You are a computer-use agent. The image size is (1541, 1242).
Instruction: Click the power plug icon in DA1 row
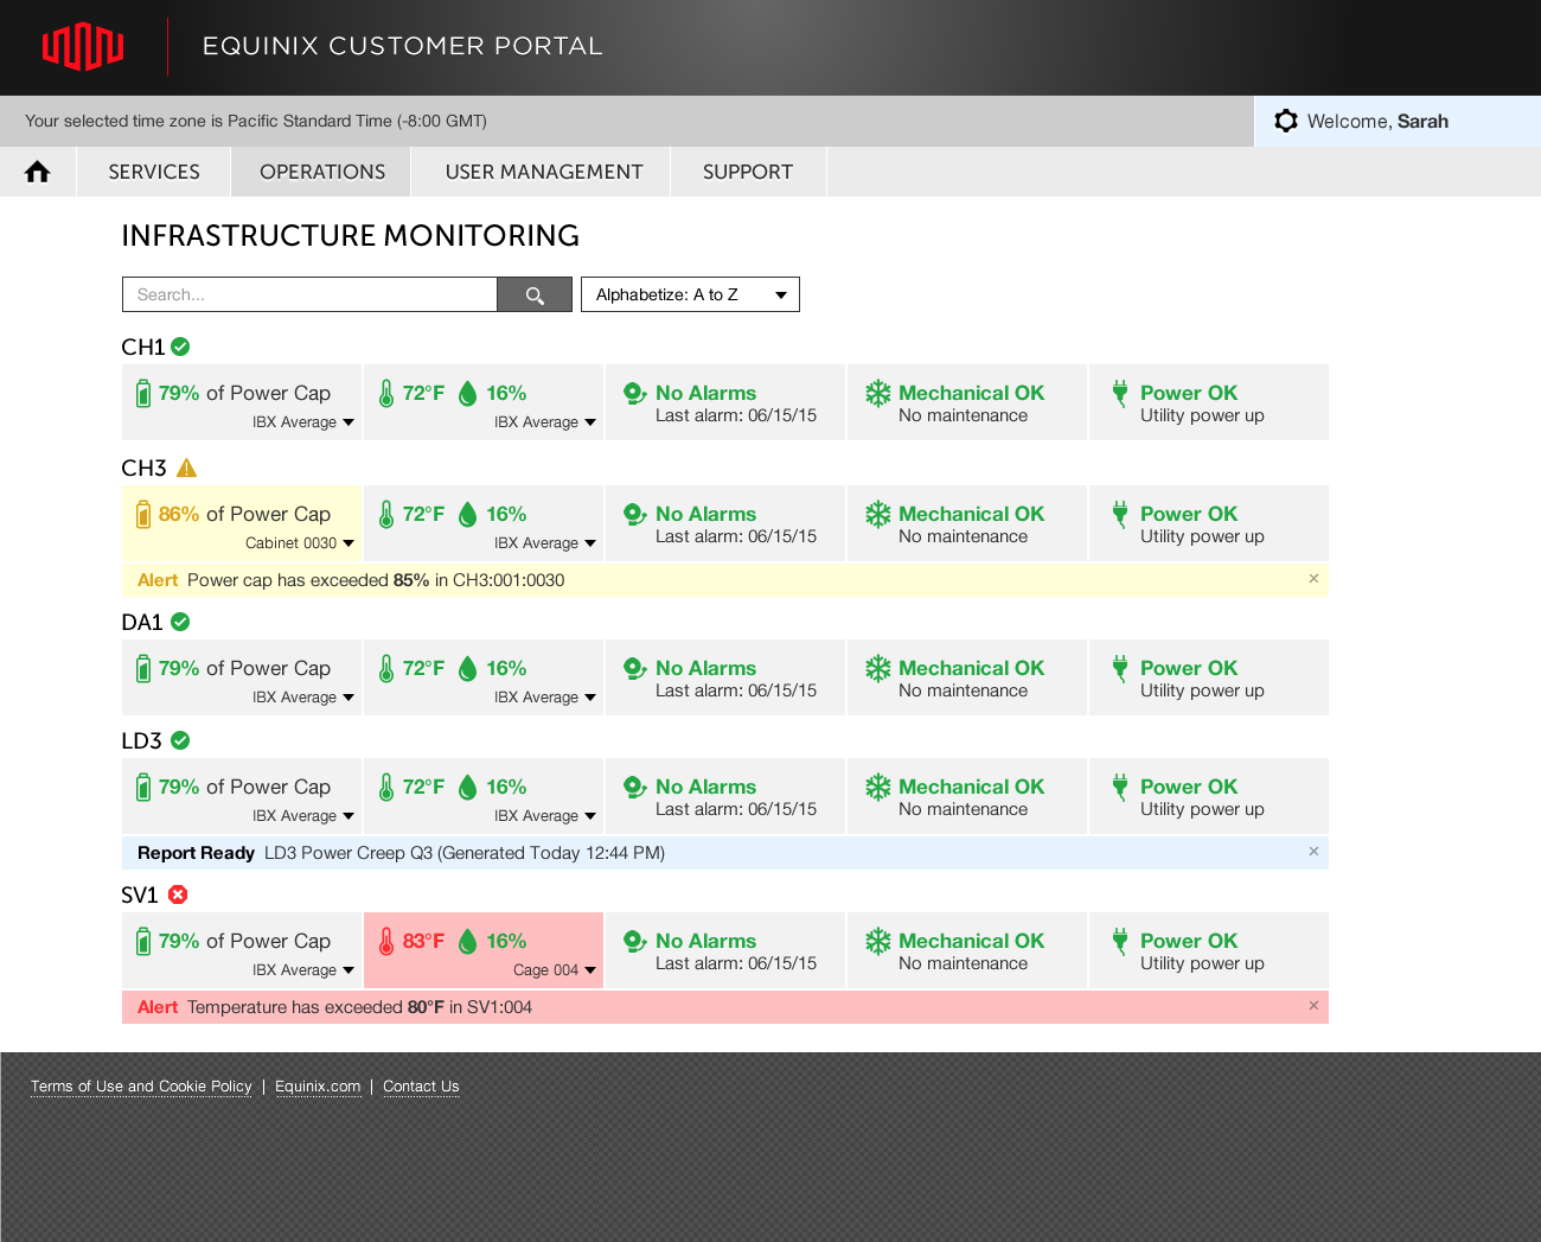tap(1120, 668)
